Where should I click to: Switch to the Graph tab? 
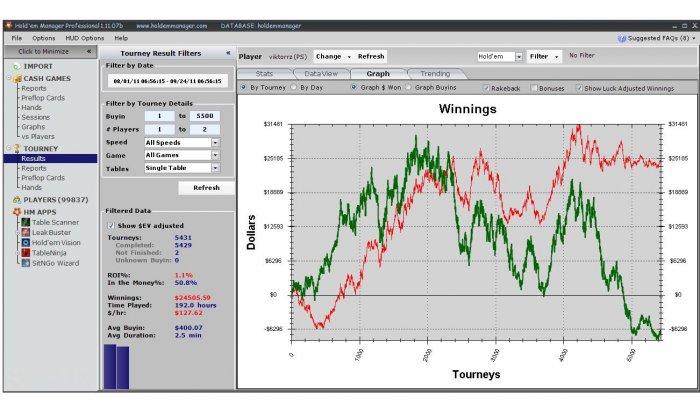pos(378,74)
